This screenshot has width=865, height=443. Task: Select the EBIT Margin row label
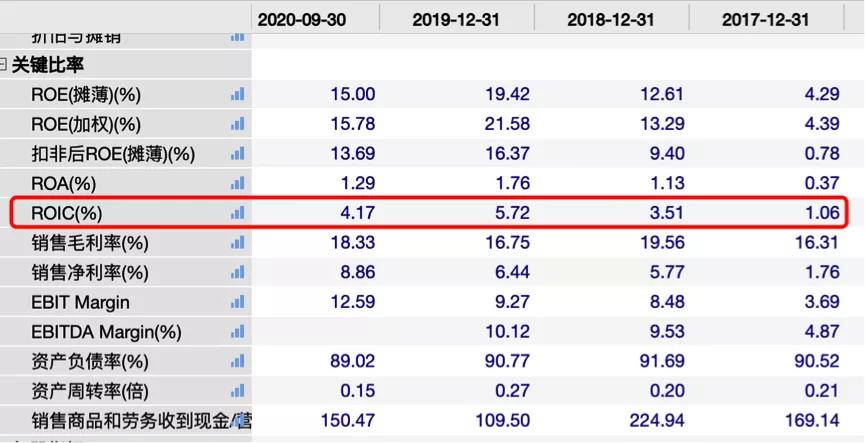[x=80, y=302]
